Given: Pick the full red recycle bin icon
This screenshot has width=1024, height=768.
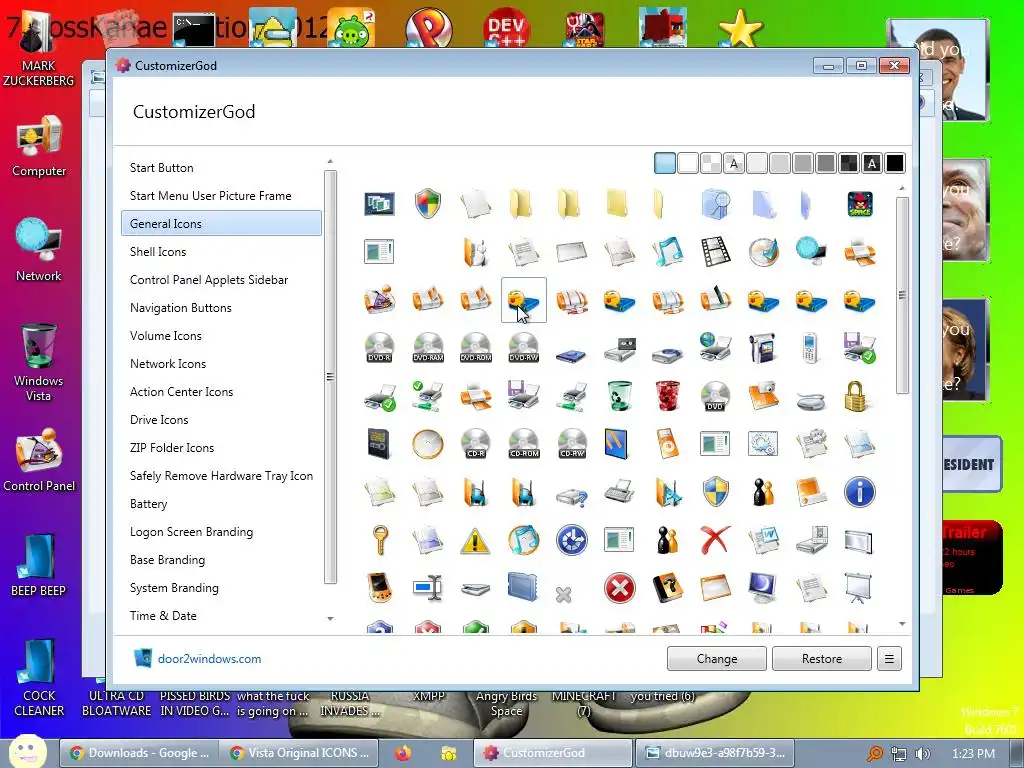Looking at the screenshot, I should (667, 396).
